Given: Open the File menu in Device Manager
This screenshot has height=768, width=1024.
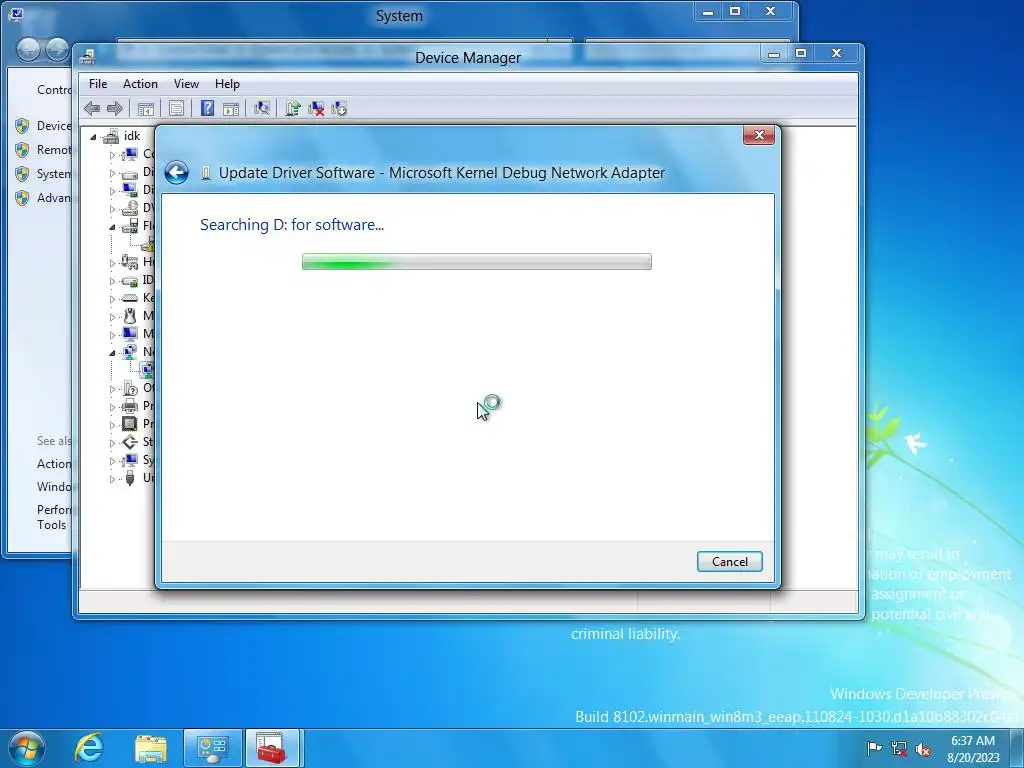Looking at the screenshot, I should tap(98, 84).
